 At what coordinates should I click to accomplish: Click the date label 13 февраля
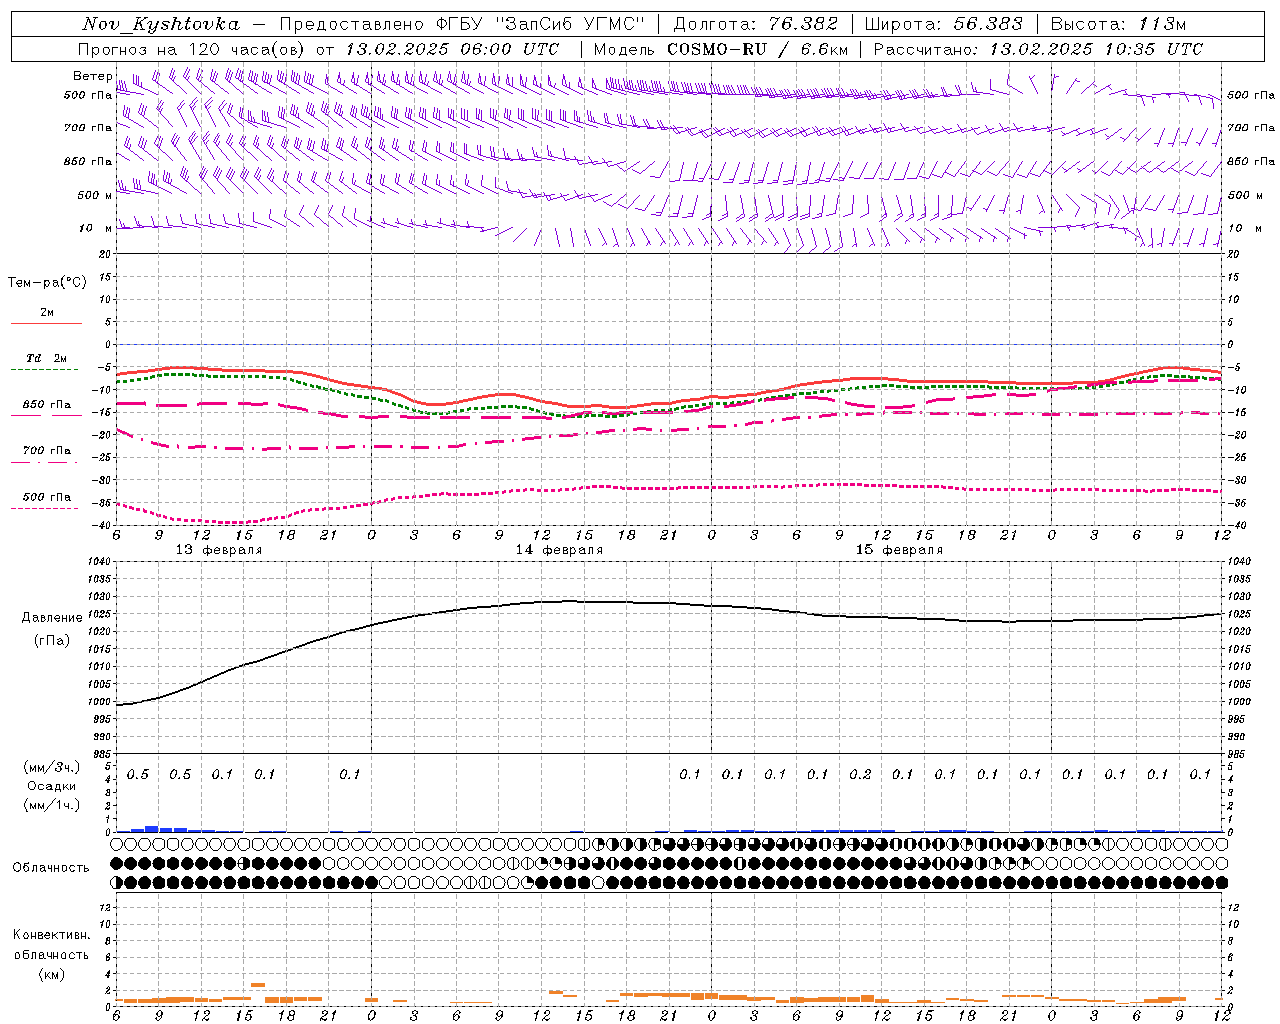(219, 550)
